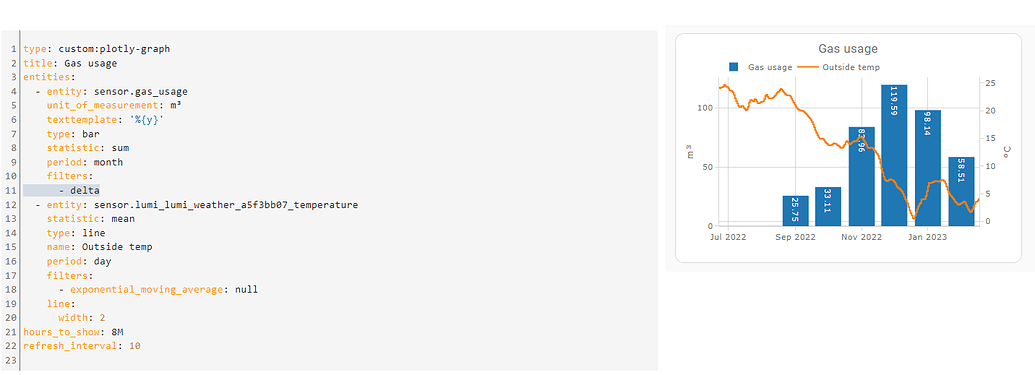Select the 119.59 bar in the chart
This screenshot has height=375, width=1035.
[x=894, y=155]
